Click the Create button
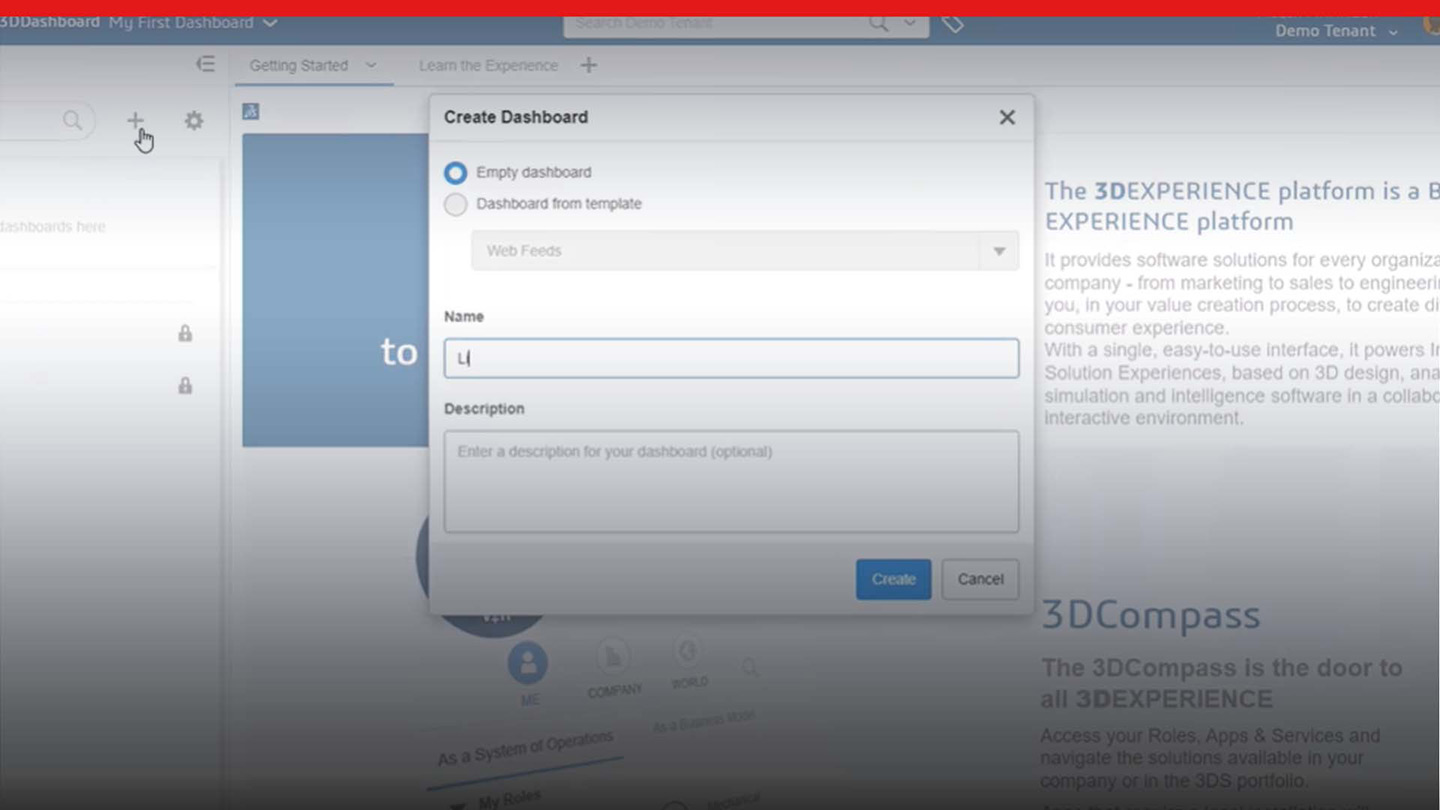 click(x=893, y=579)
